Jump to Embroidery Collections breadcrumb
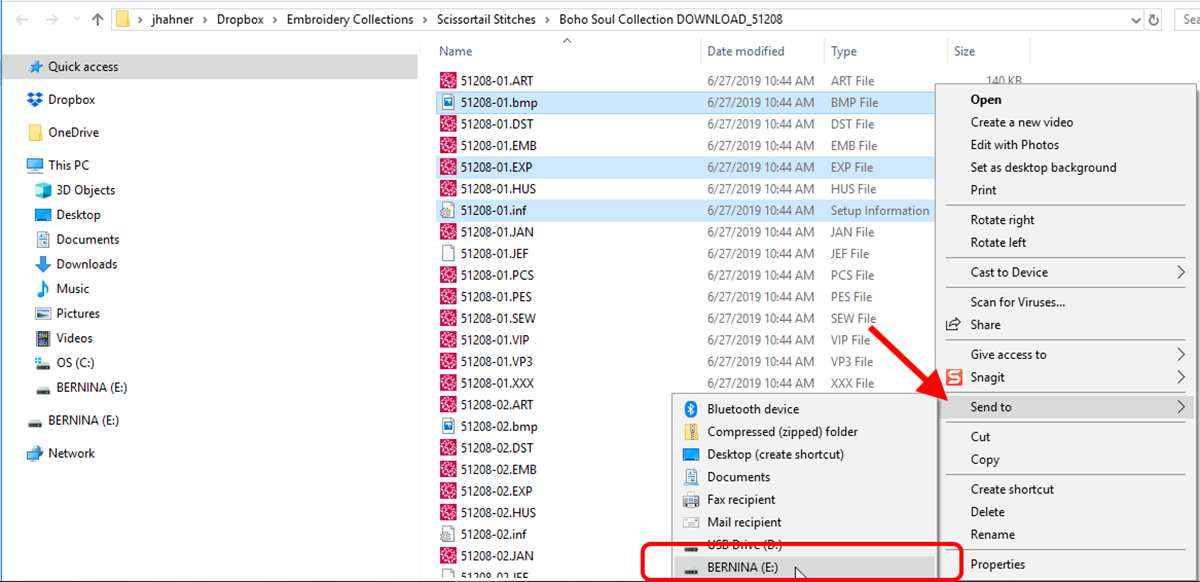This screenshot has width=1200, height=582. [x=349, y=18]
